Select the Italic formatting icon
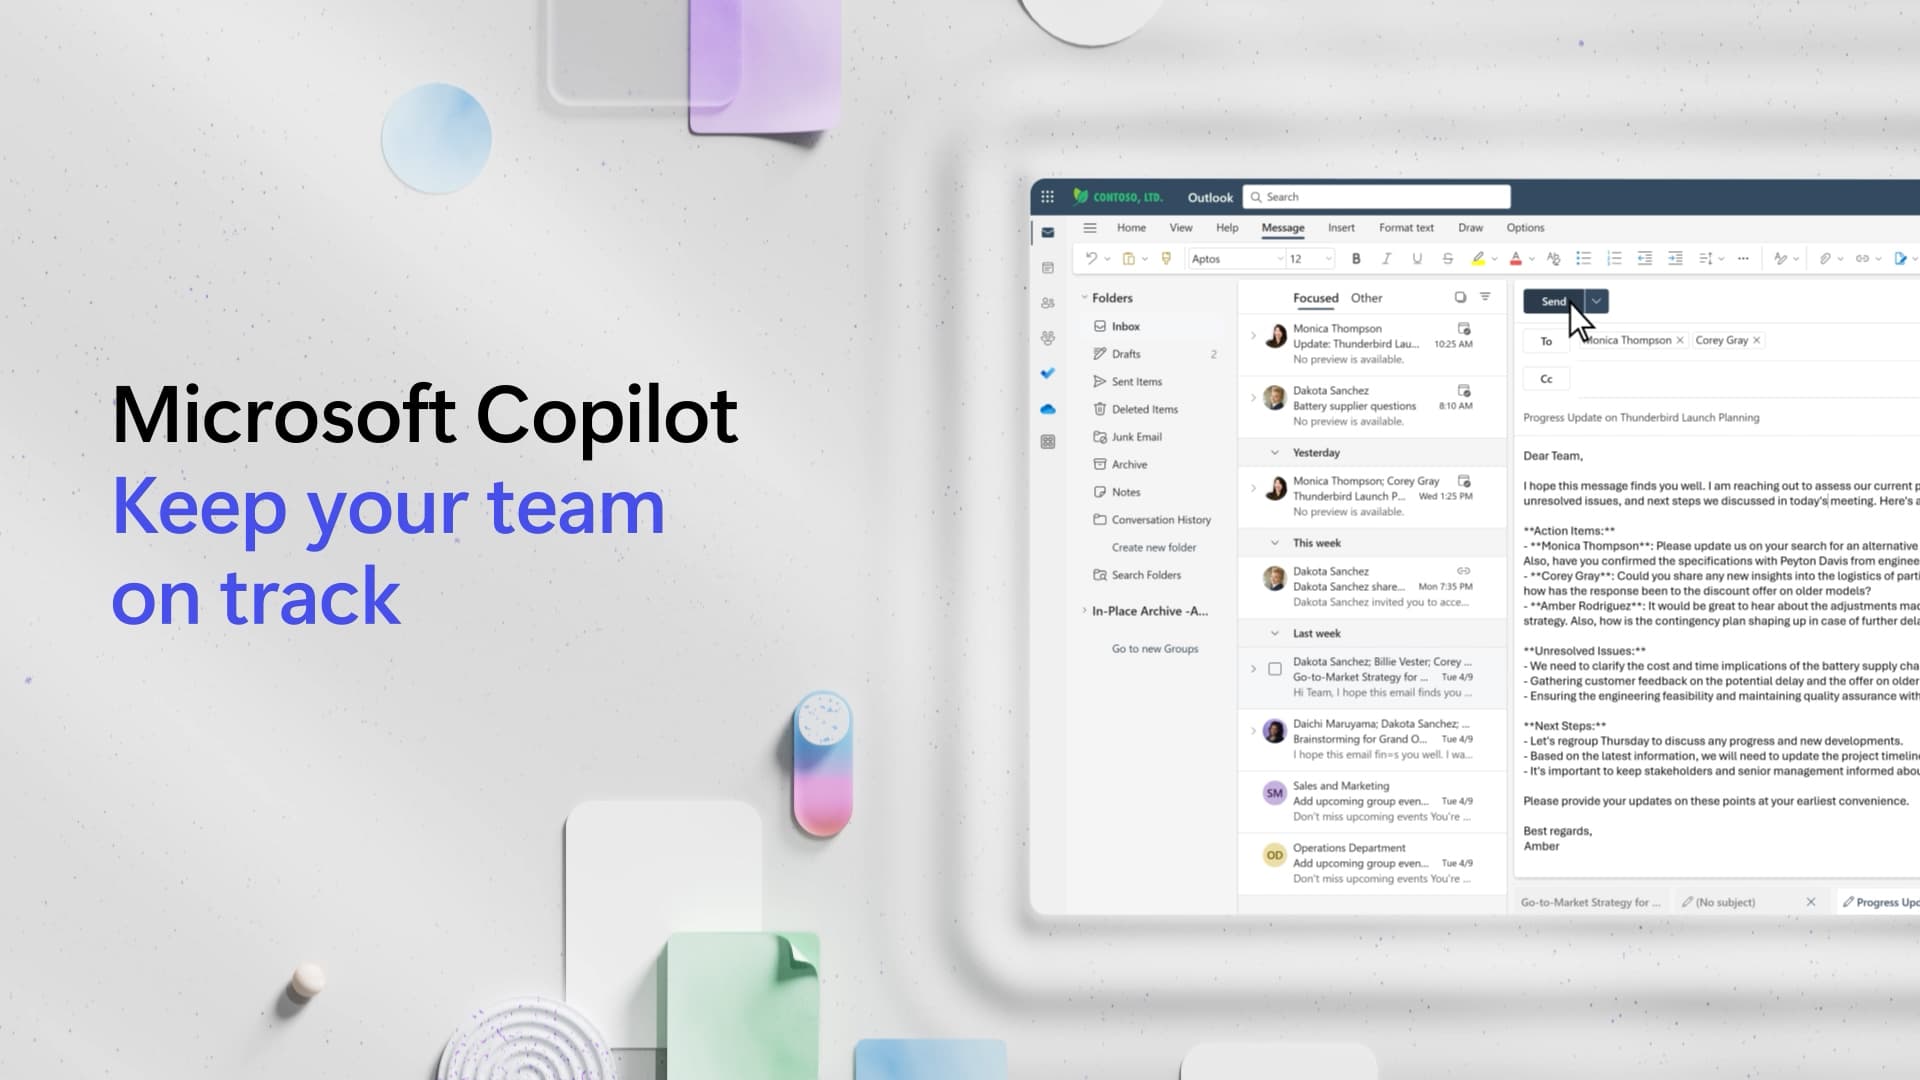1920x1080 pixels. point(1386,257)
